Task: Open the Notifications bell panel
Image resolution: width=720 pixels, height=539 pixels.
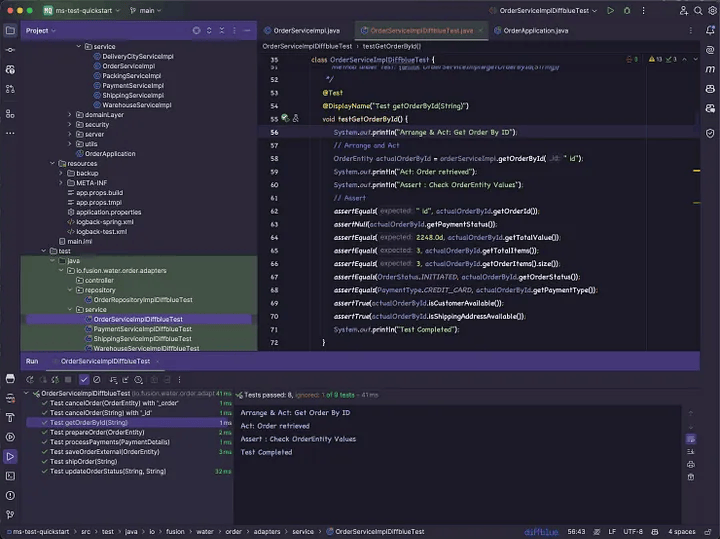Action: pos(708,31)
